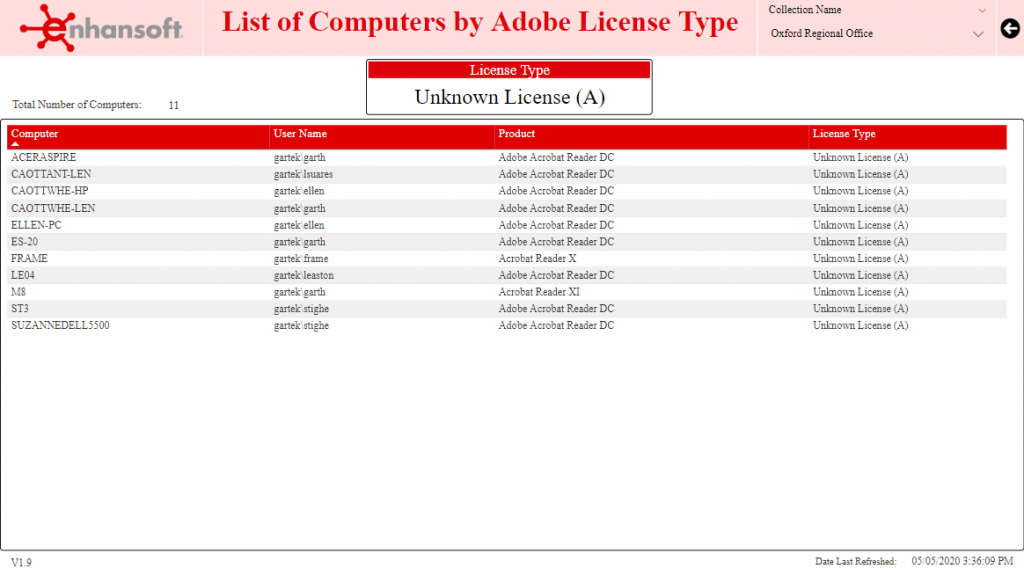Screen dimensions: 1024x576
Task: Click the Total Number of Computers value 11
Action: coord(174,105)
